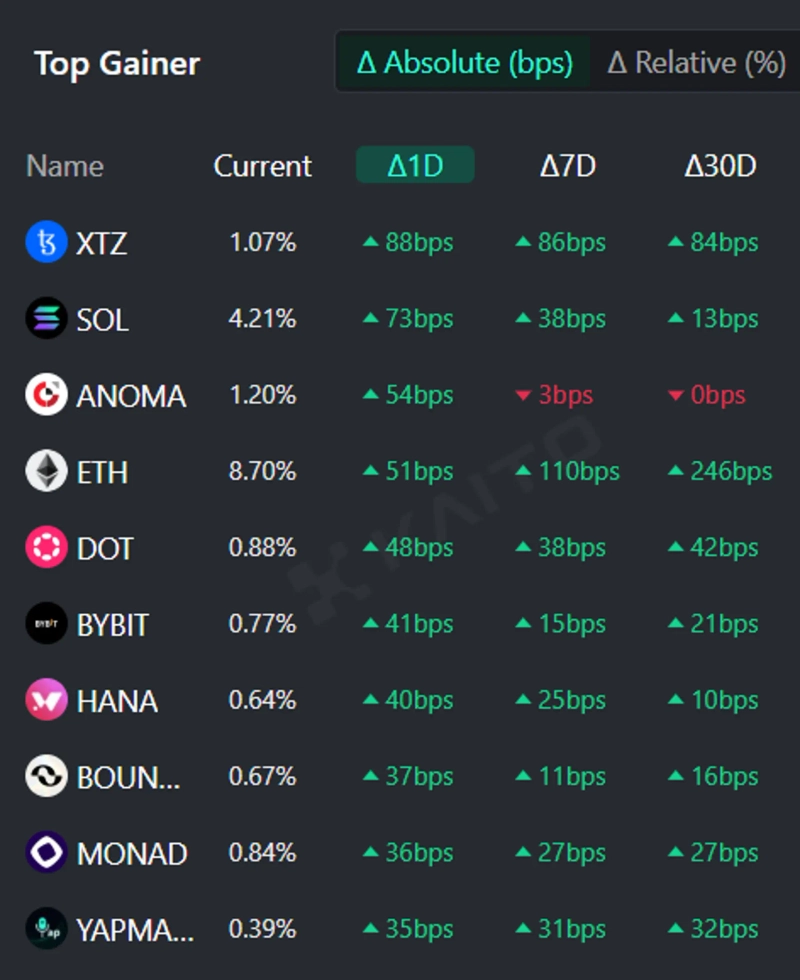Sort by the Δ30D column
The width and height of the screenshot is (800, 980).
[x=720, y=166]
